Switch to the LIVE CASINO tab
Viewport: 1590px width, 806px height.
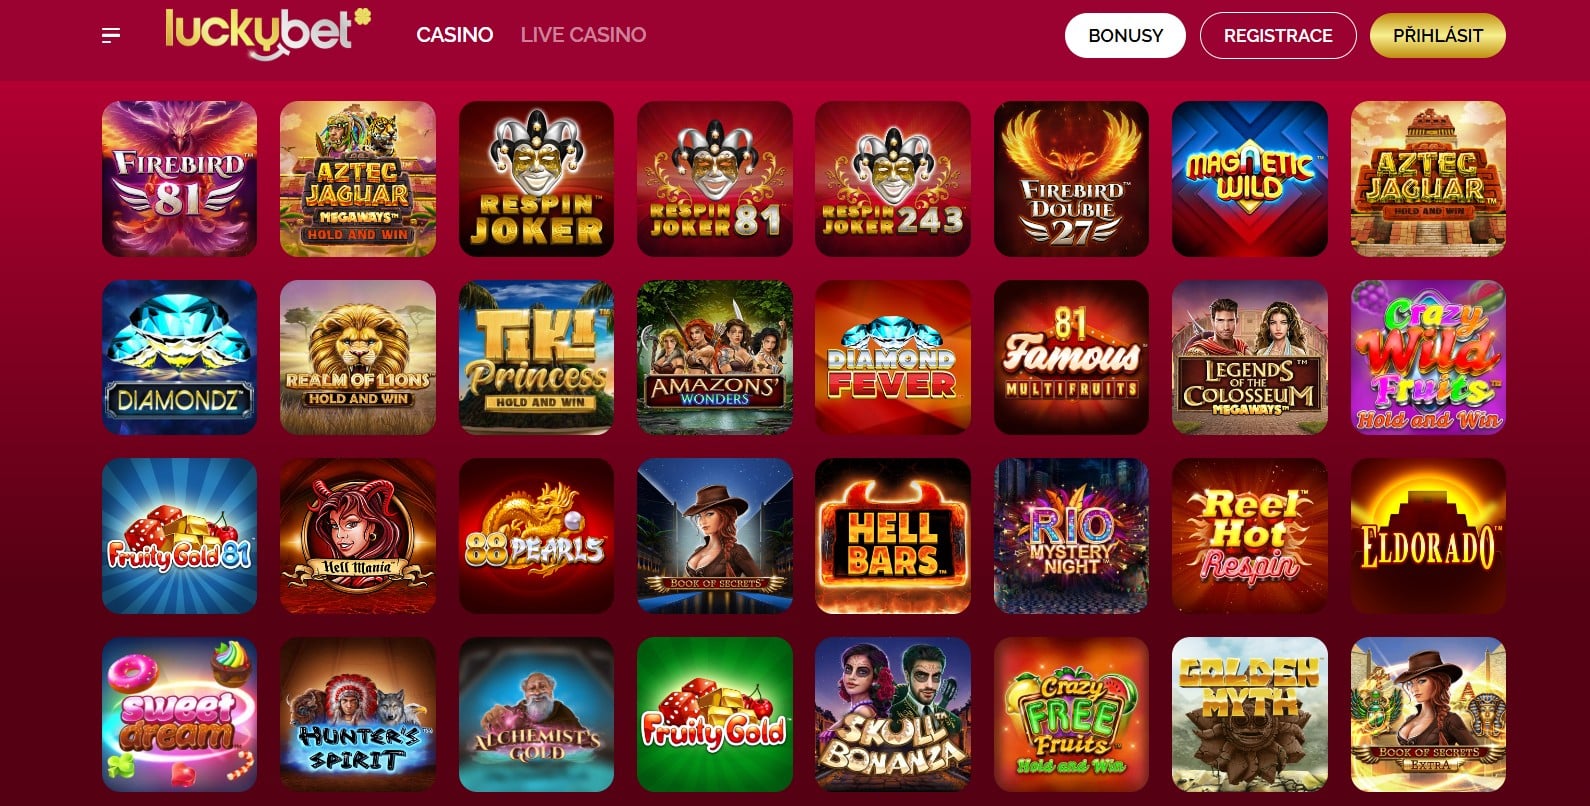583,35
